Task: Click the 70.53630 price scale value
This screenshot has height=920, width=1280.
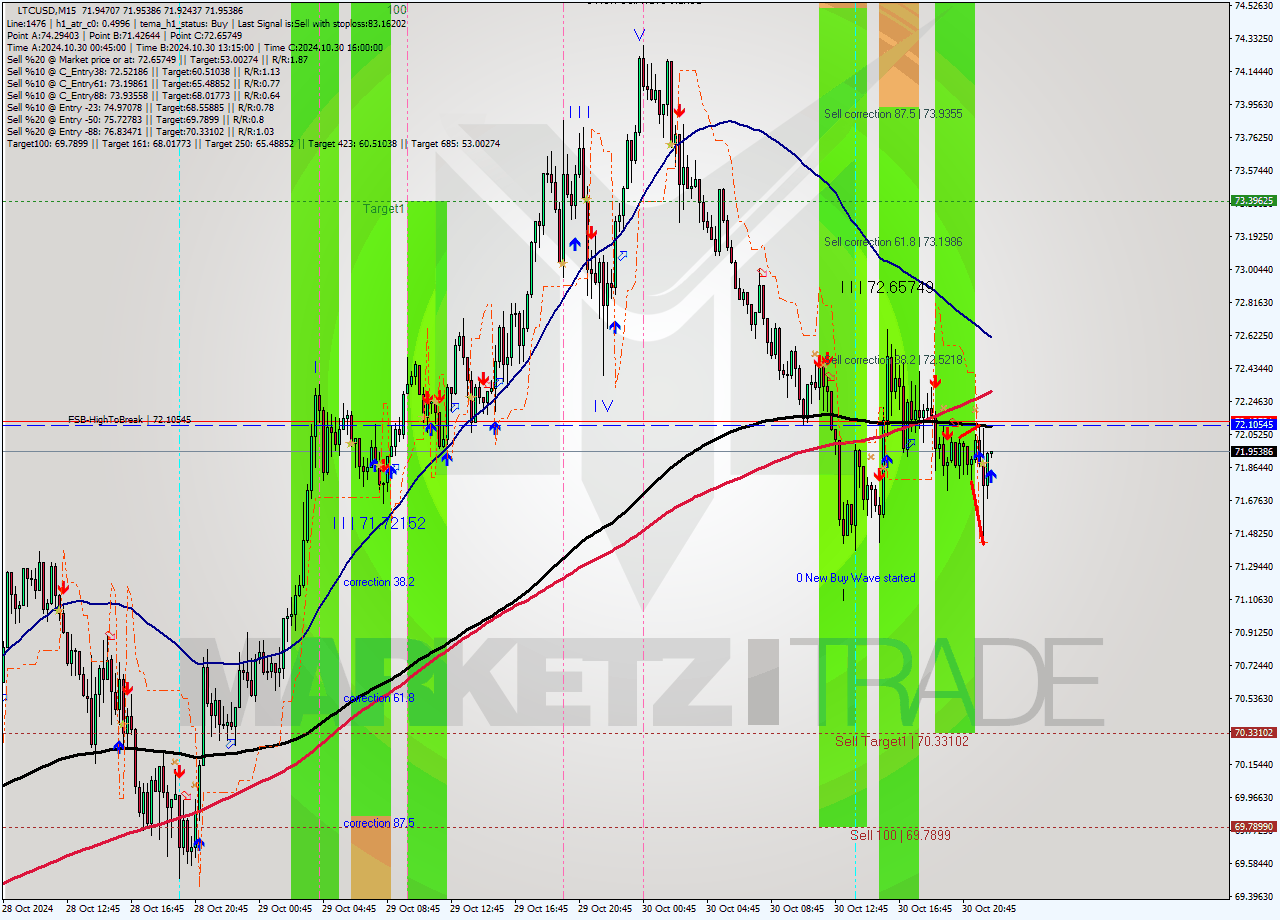Action: (1254, 698)
